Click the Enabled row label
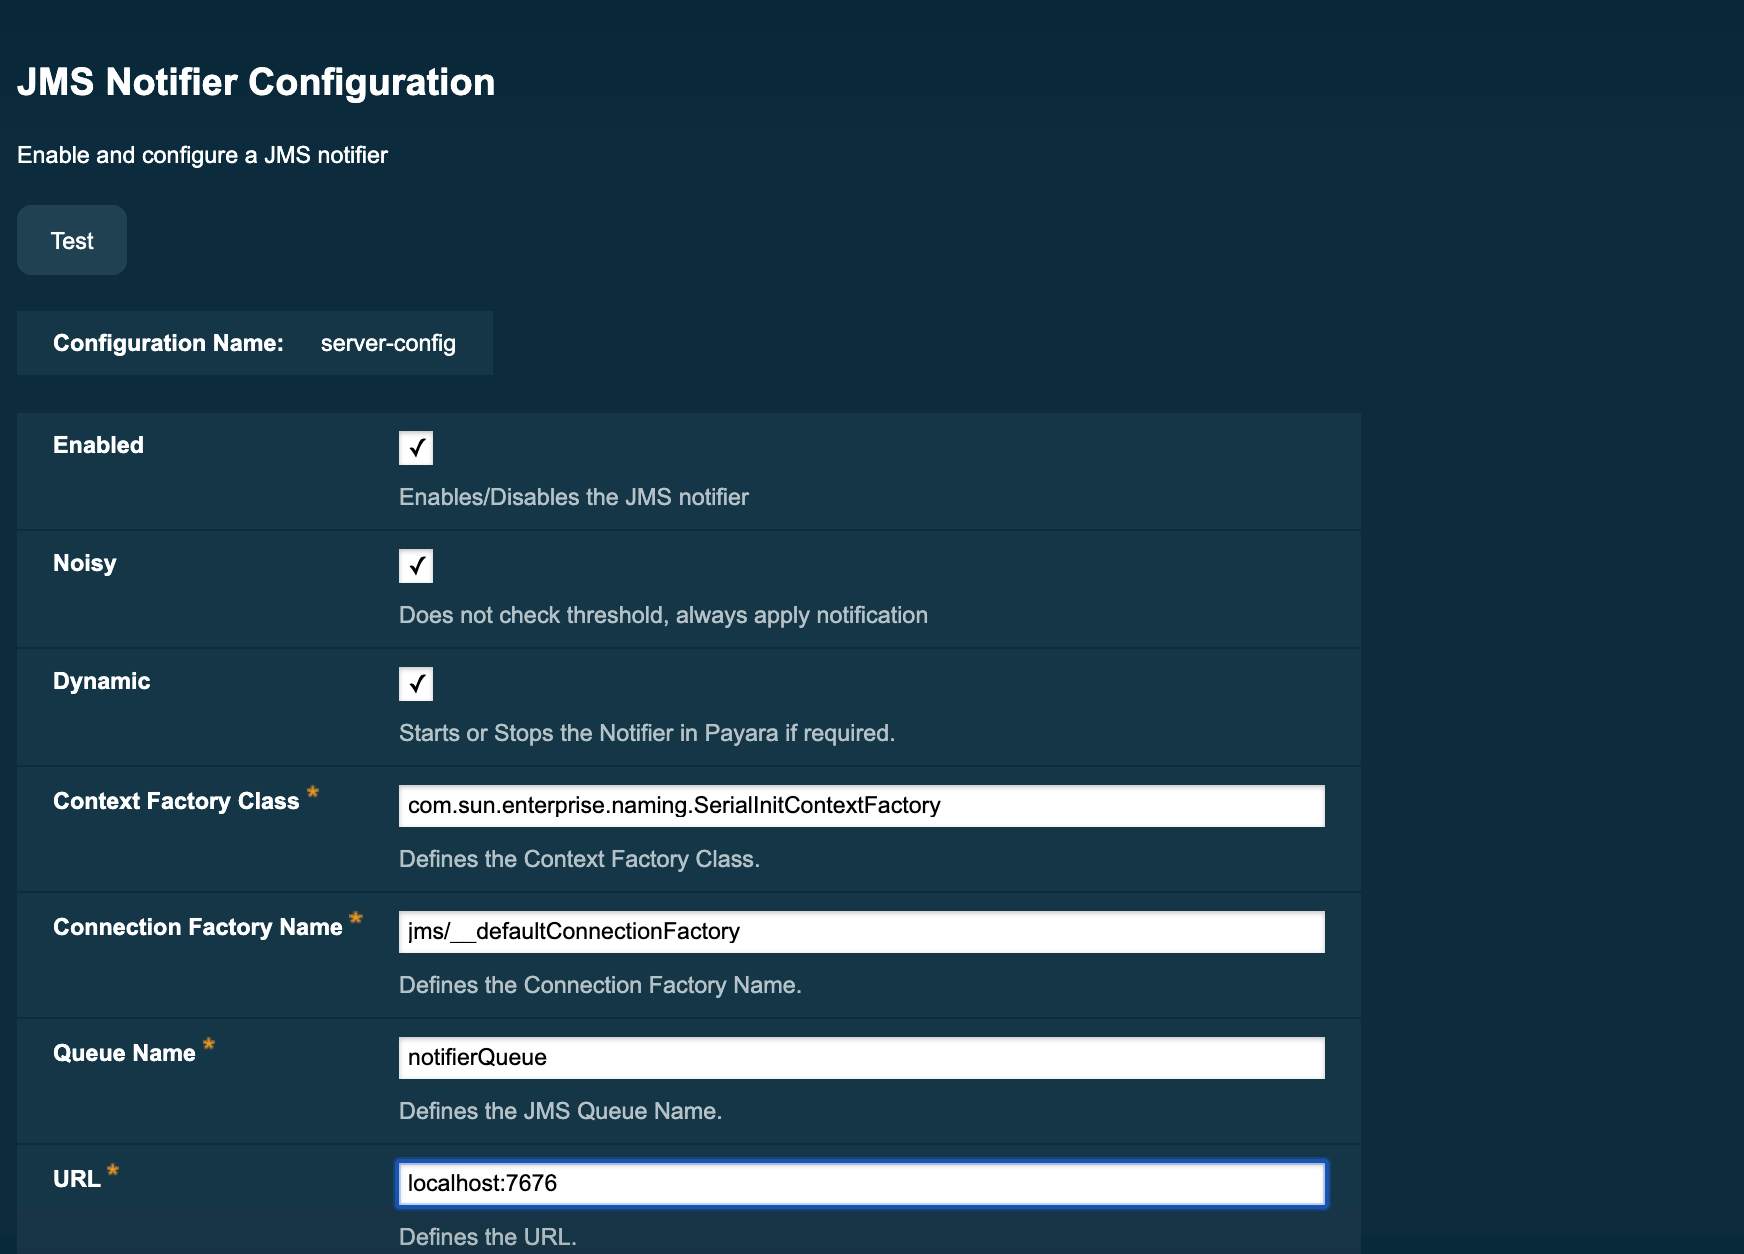 click(97, 445)
